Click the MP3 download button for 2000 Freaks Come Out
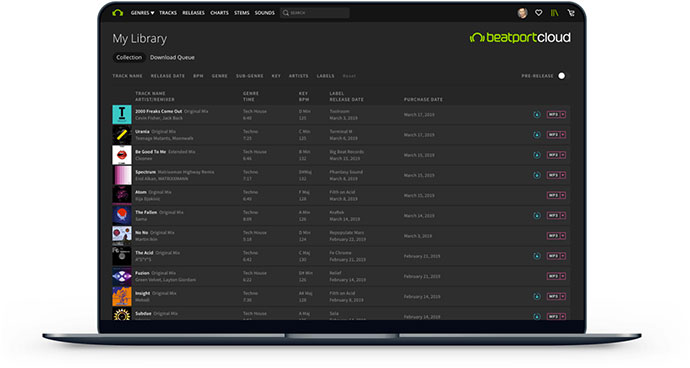This screenshot has width=690, height=368. click(x=553, y=114)
